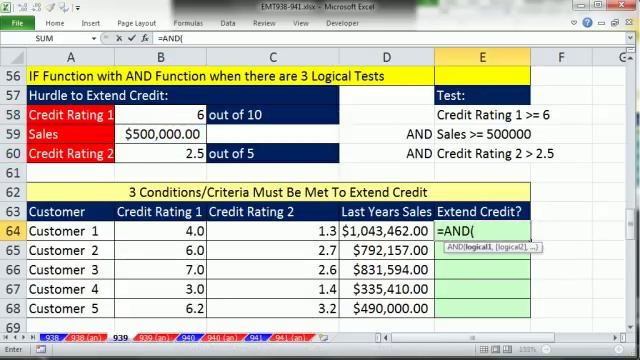Screen dimensions: 640x360
Task: Jump to the last sheet tab arrow
Action: tap(33, 338)
